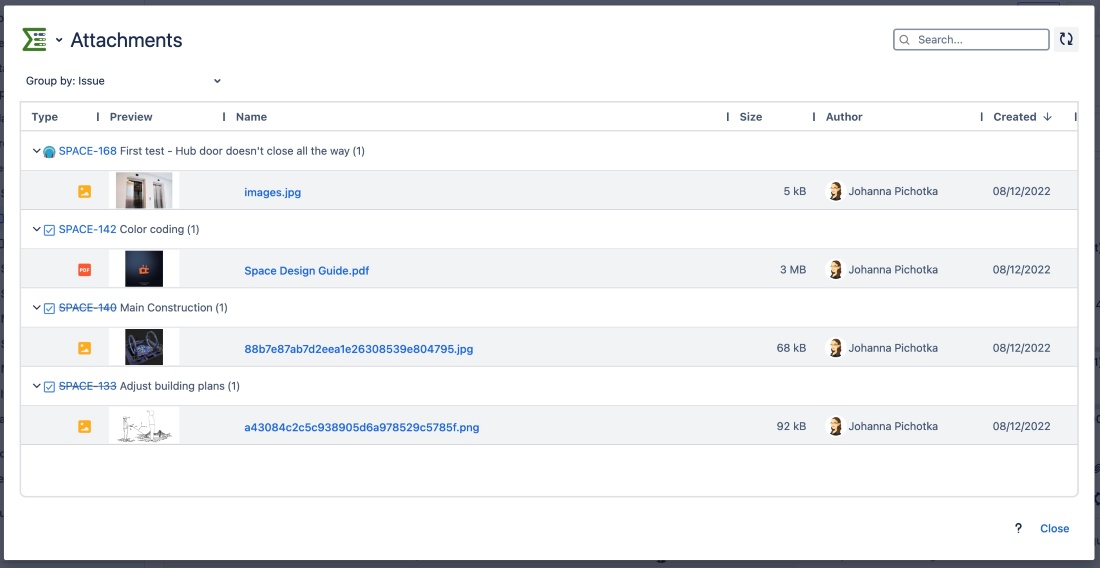Click the 'Adjust building plans (1)' group title

click(x=180, y=386)
